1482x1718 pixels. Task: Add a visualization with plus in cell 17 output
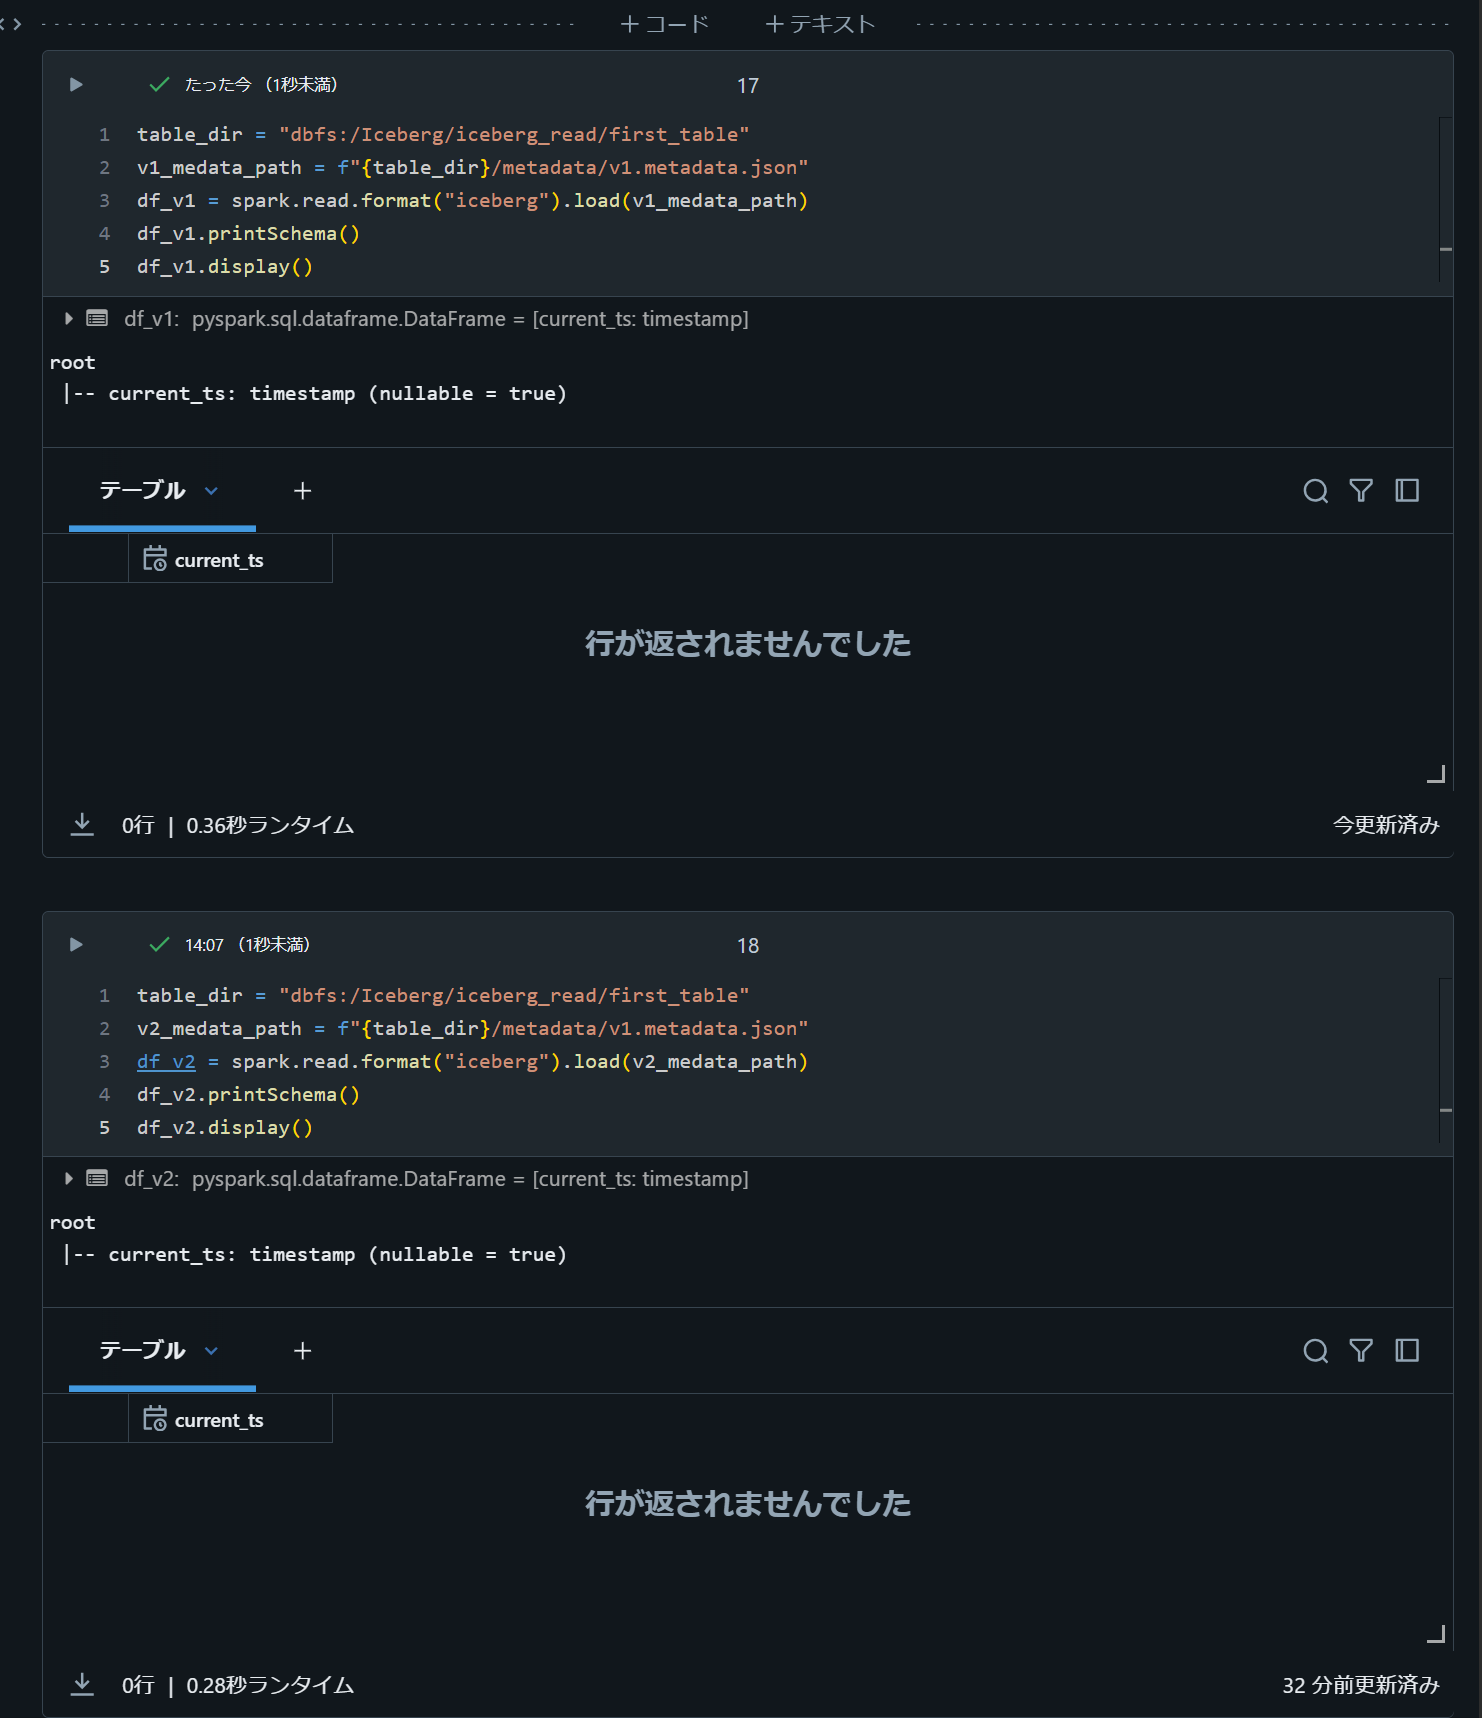tap(303, 491)
